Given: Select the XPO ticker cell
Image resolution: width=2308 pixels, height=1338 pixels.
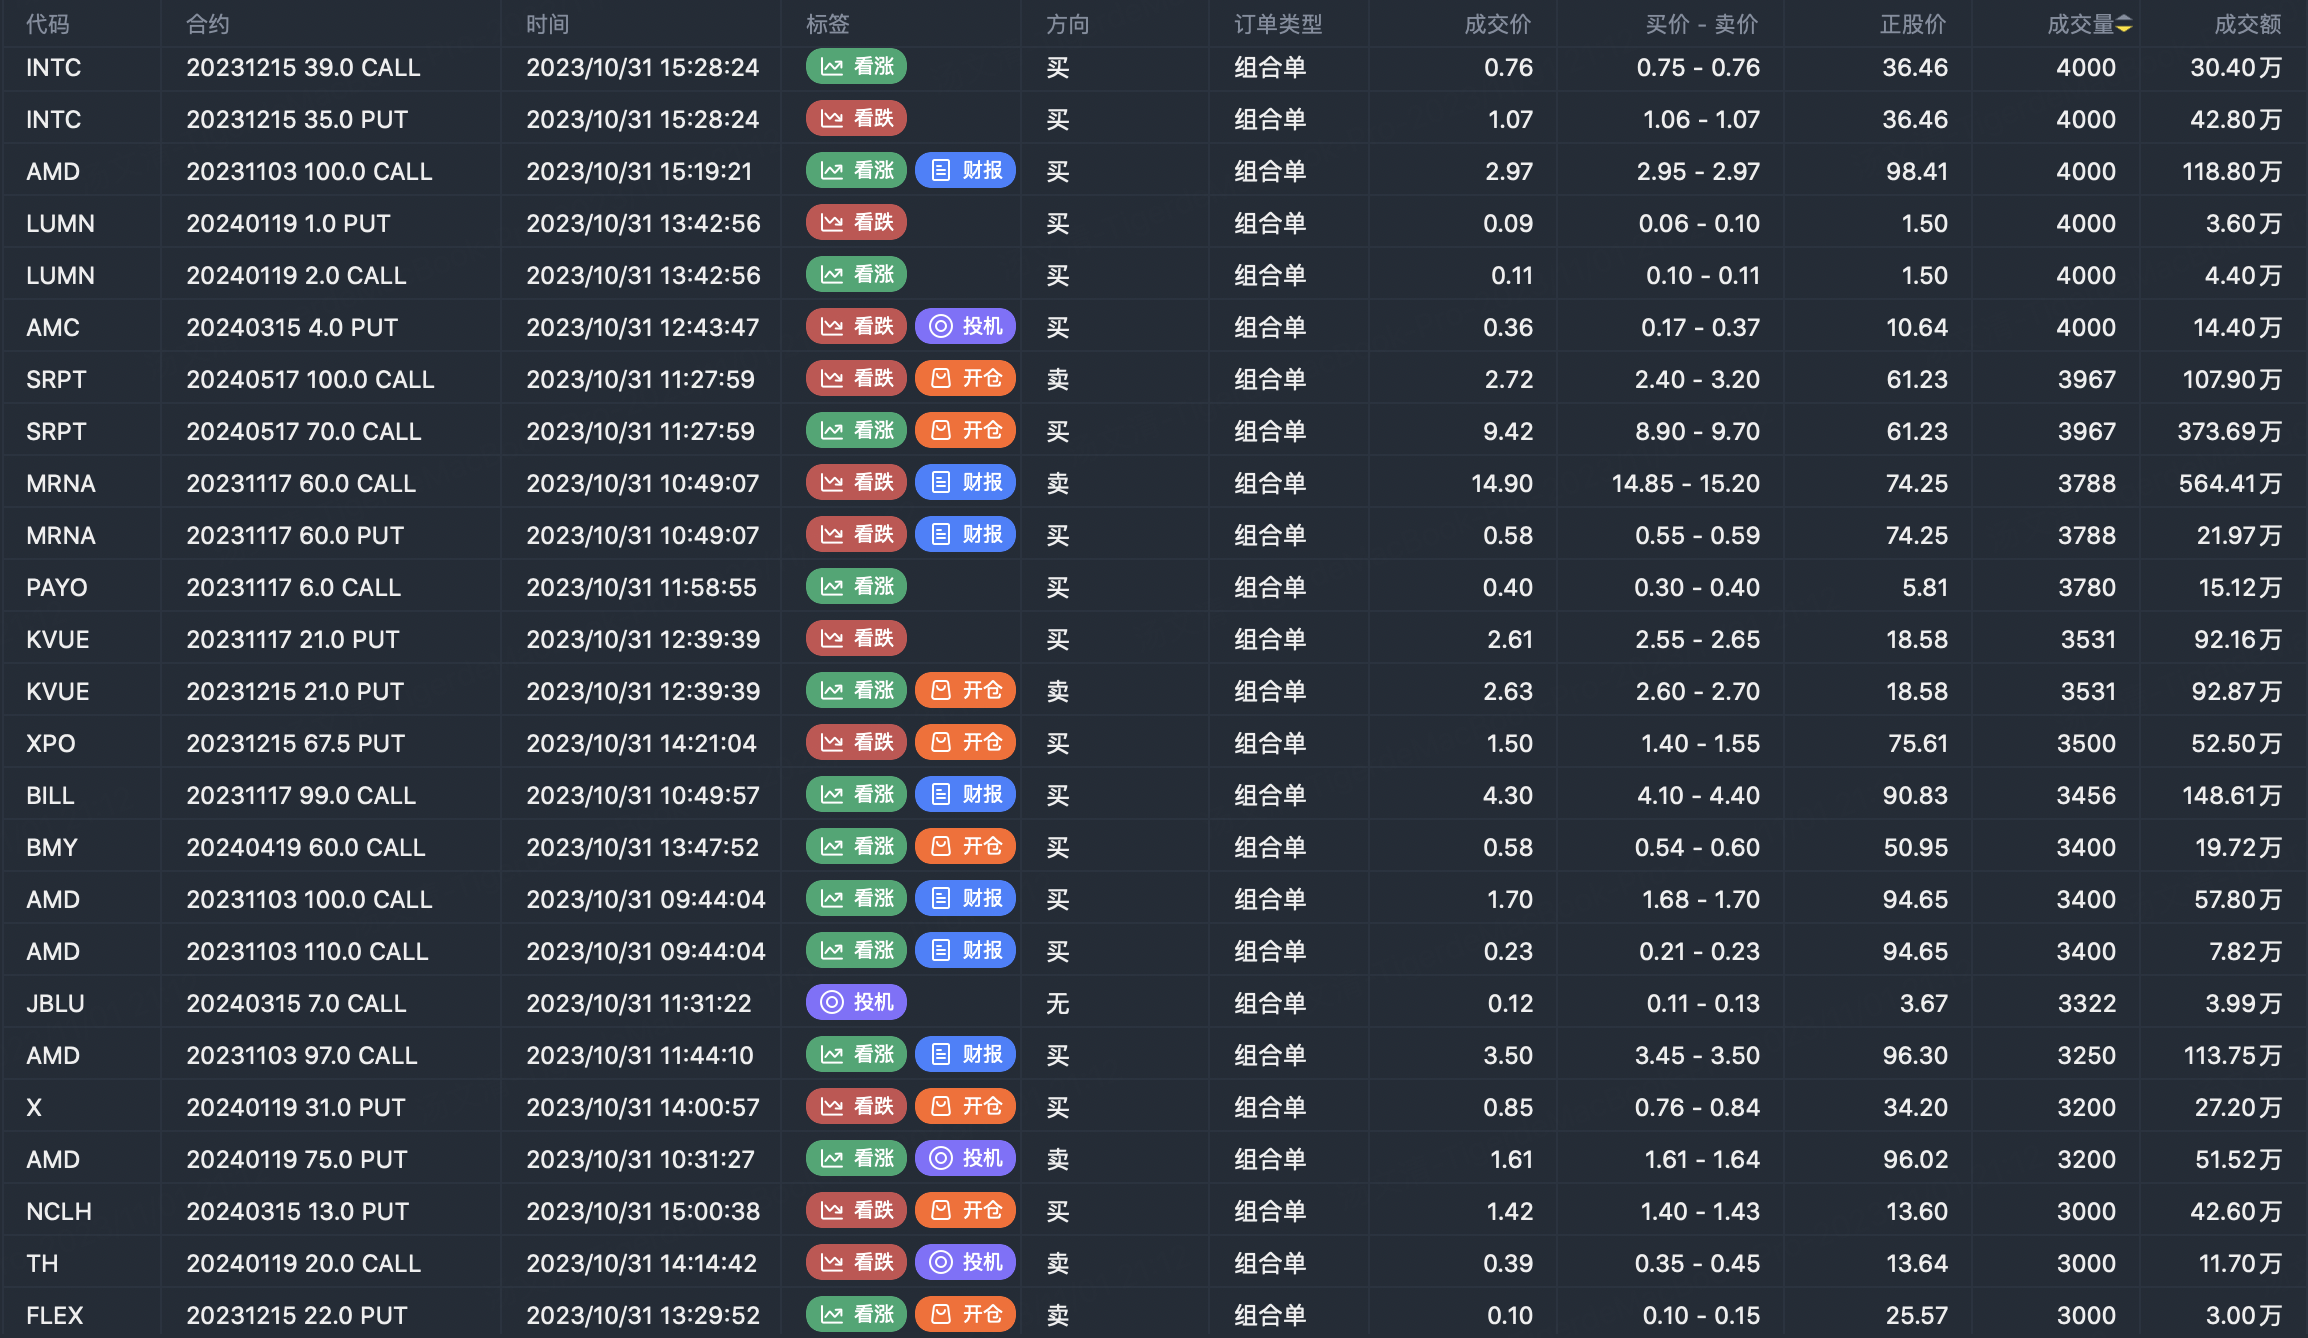Looking at the screenshot, I should click(51, 743).
